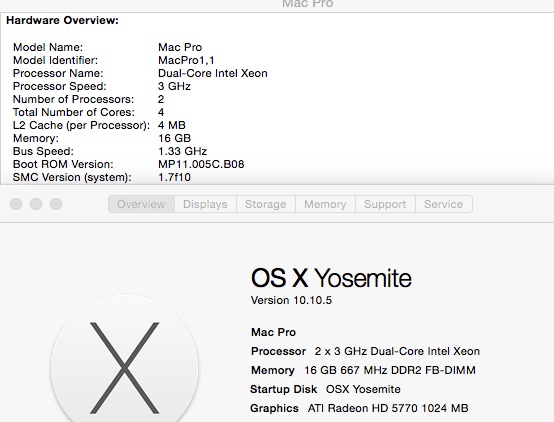Close the About This Mac window
The width and height of the screenshot is (554, 422).
(16, 204)
